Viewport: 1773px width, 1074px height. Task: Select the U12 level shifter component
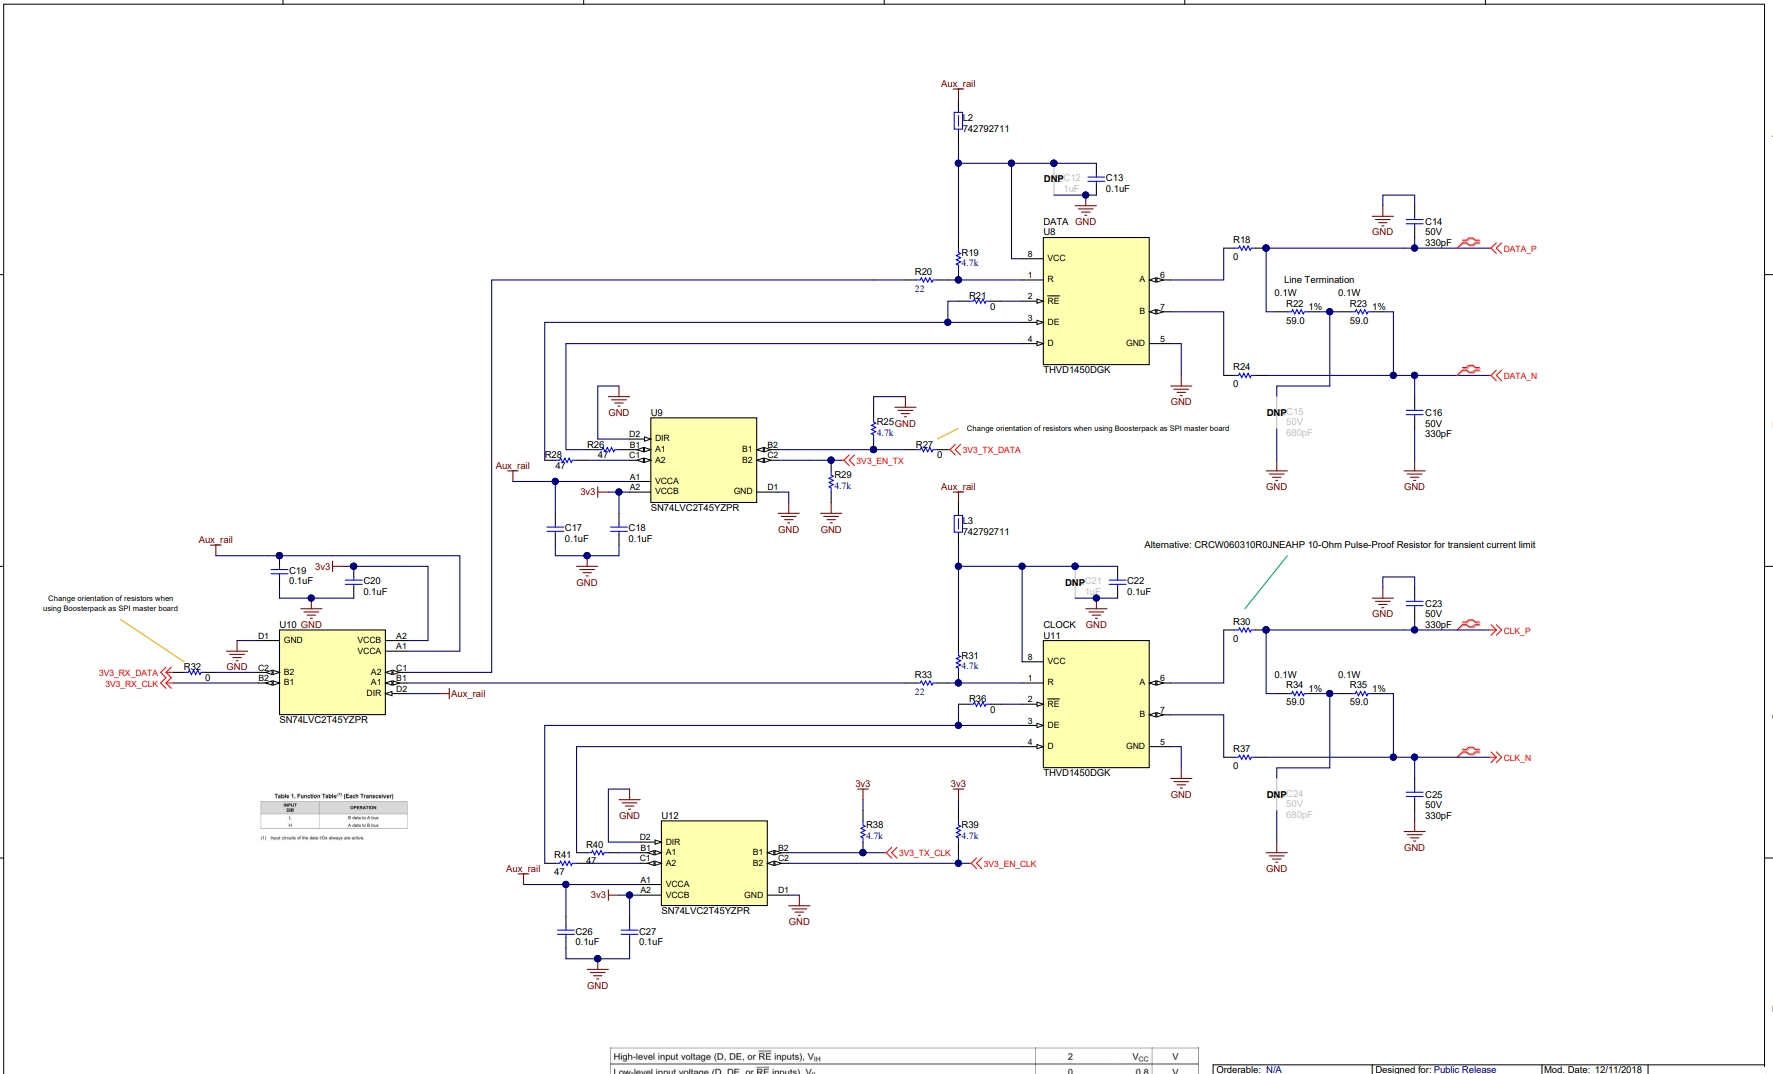click(x=713, y=864)
